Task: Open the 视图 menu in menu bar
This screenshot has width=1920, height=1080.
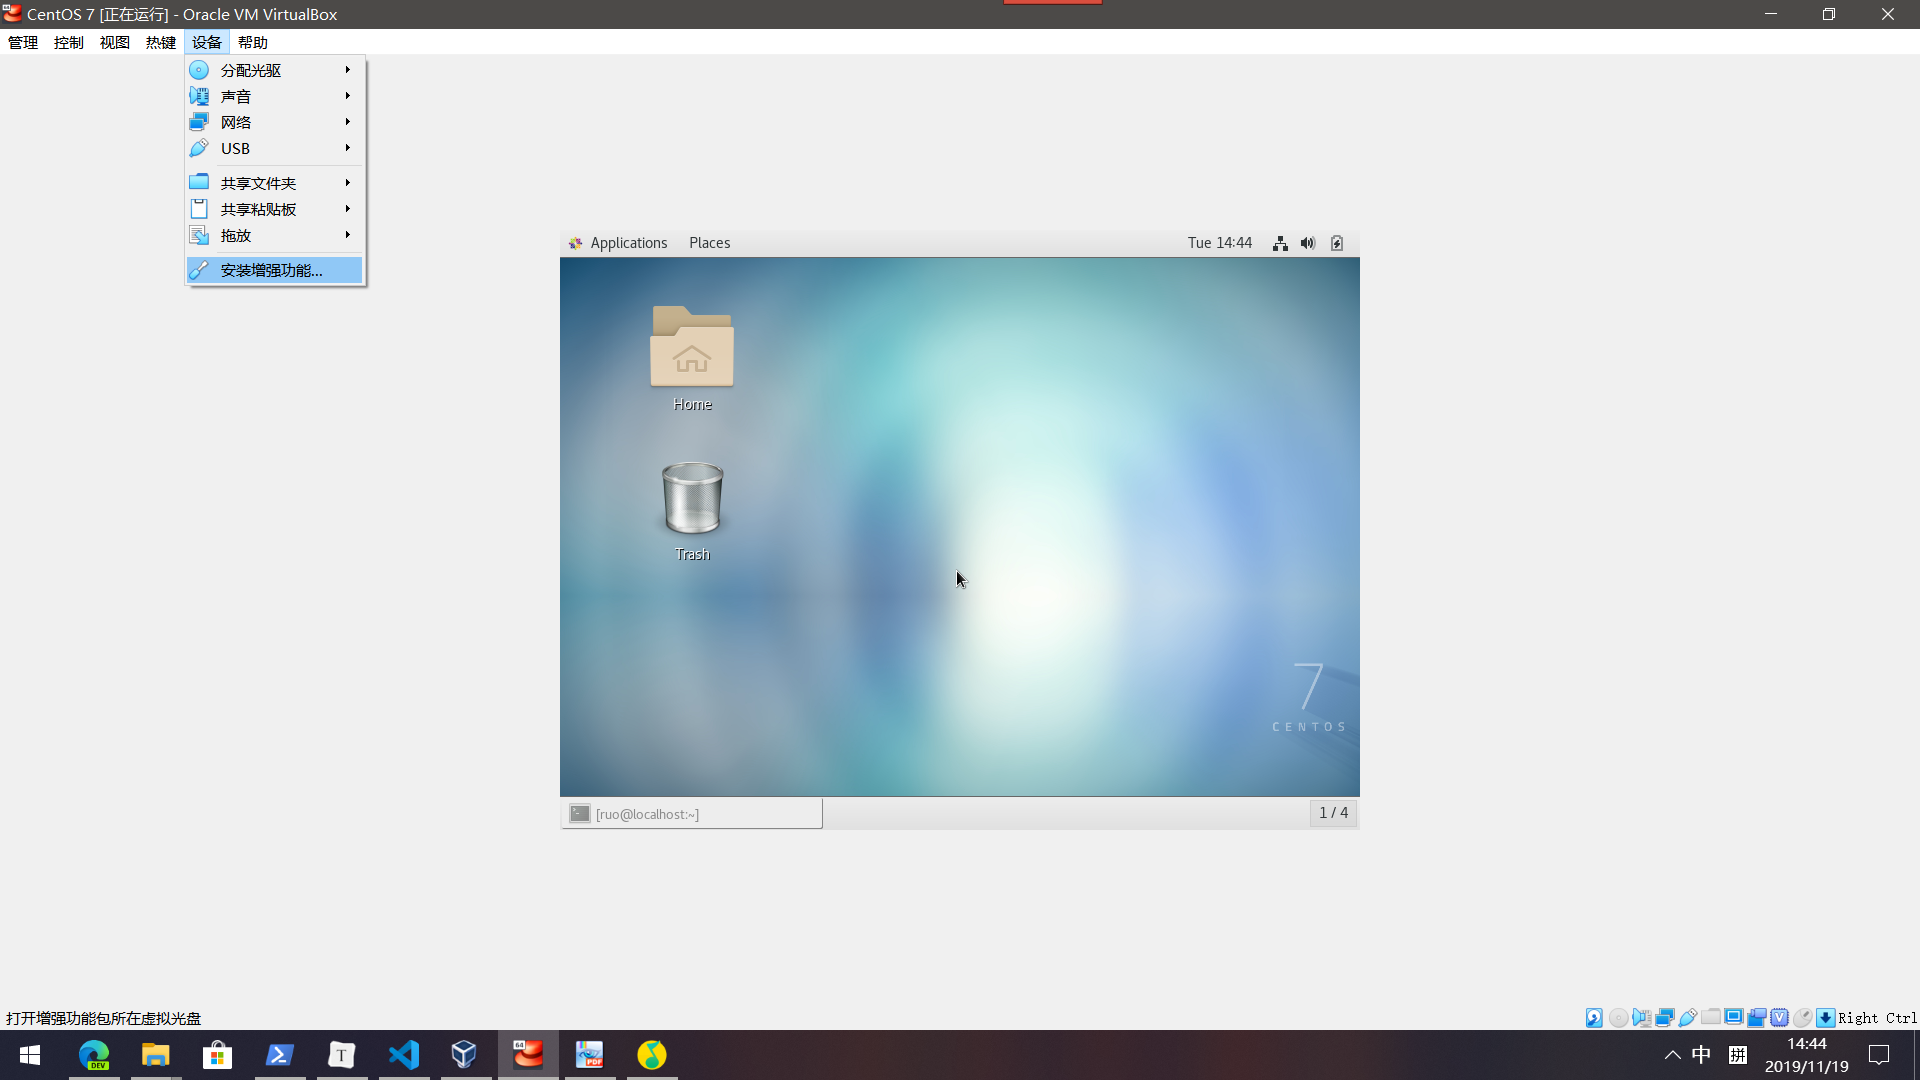Action: [x=114, y=42]
